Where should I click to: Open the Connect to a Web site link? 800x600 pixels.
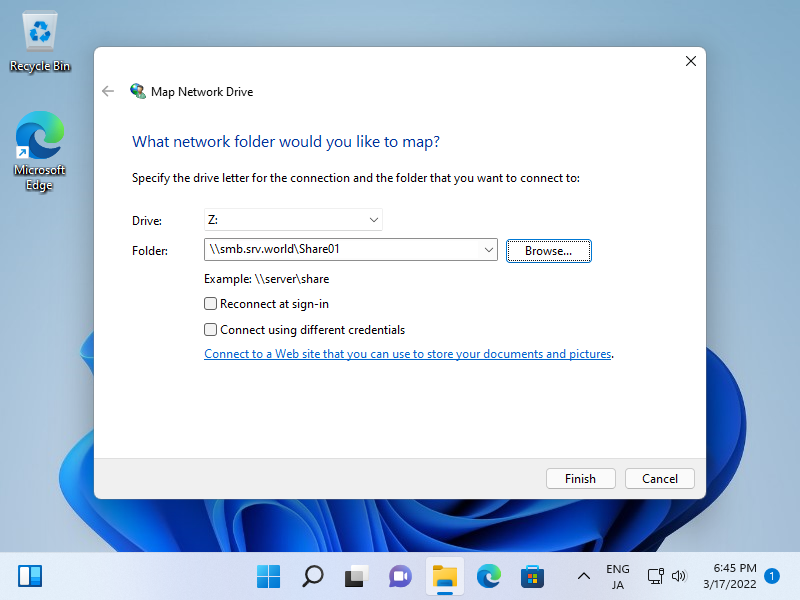407,354
